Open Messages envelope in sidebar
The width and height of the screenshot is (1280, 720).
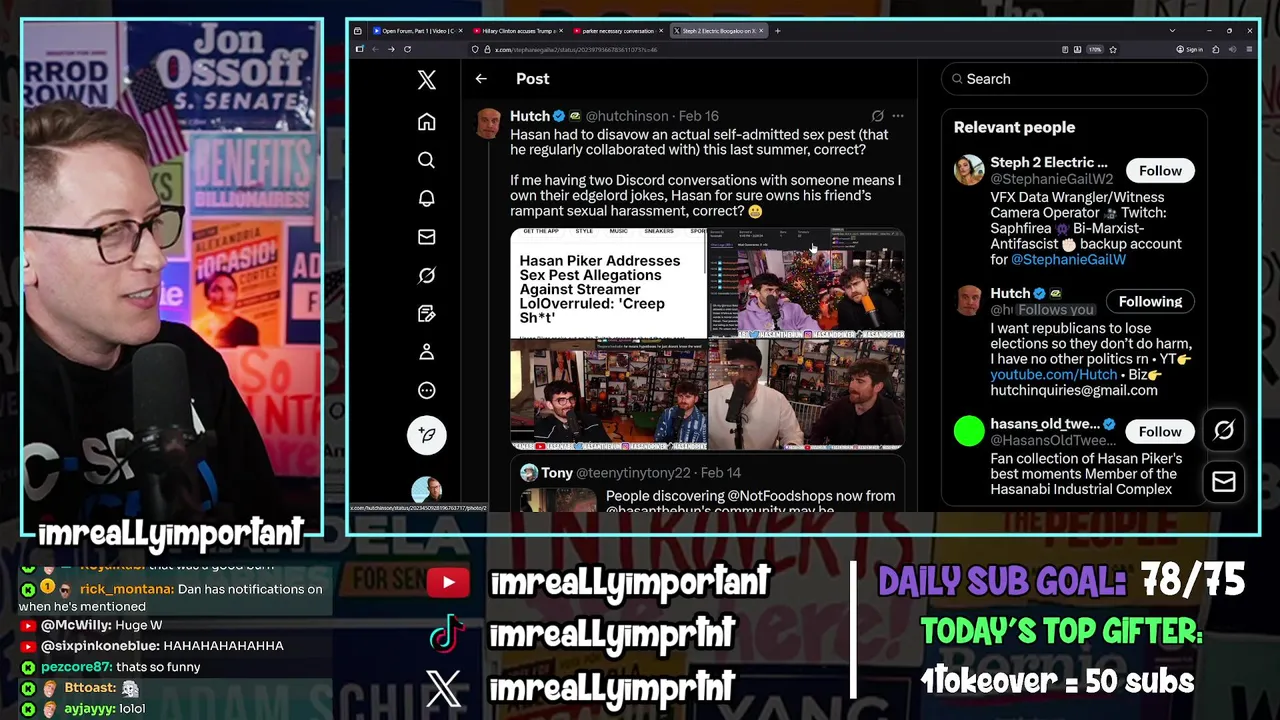click(x=427, y=237)
